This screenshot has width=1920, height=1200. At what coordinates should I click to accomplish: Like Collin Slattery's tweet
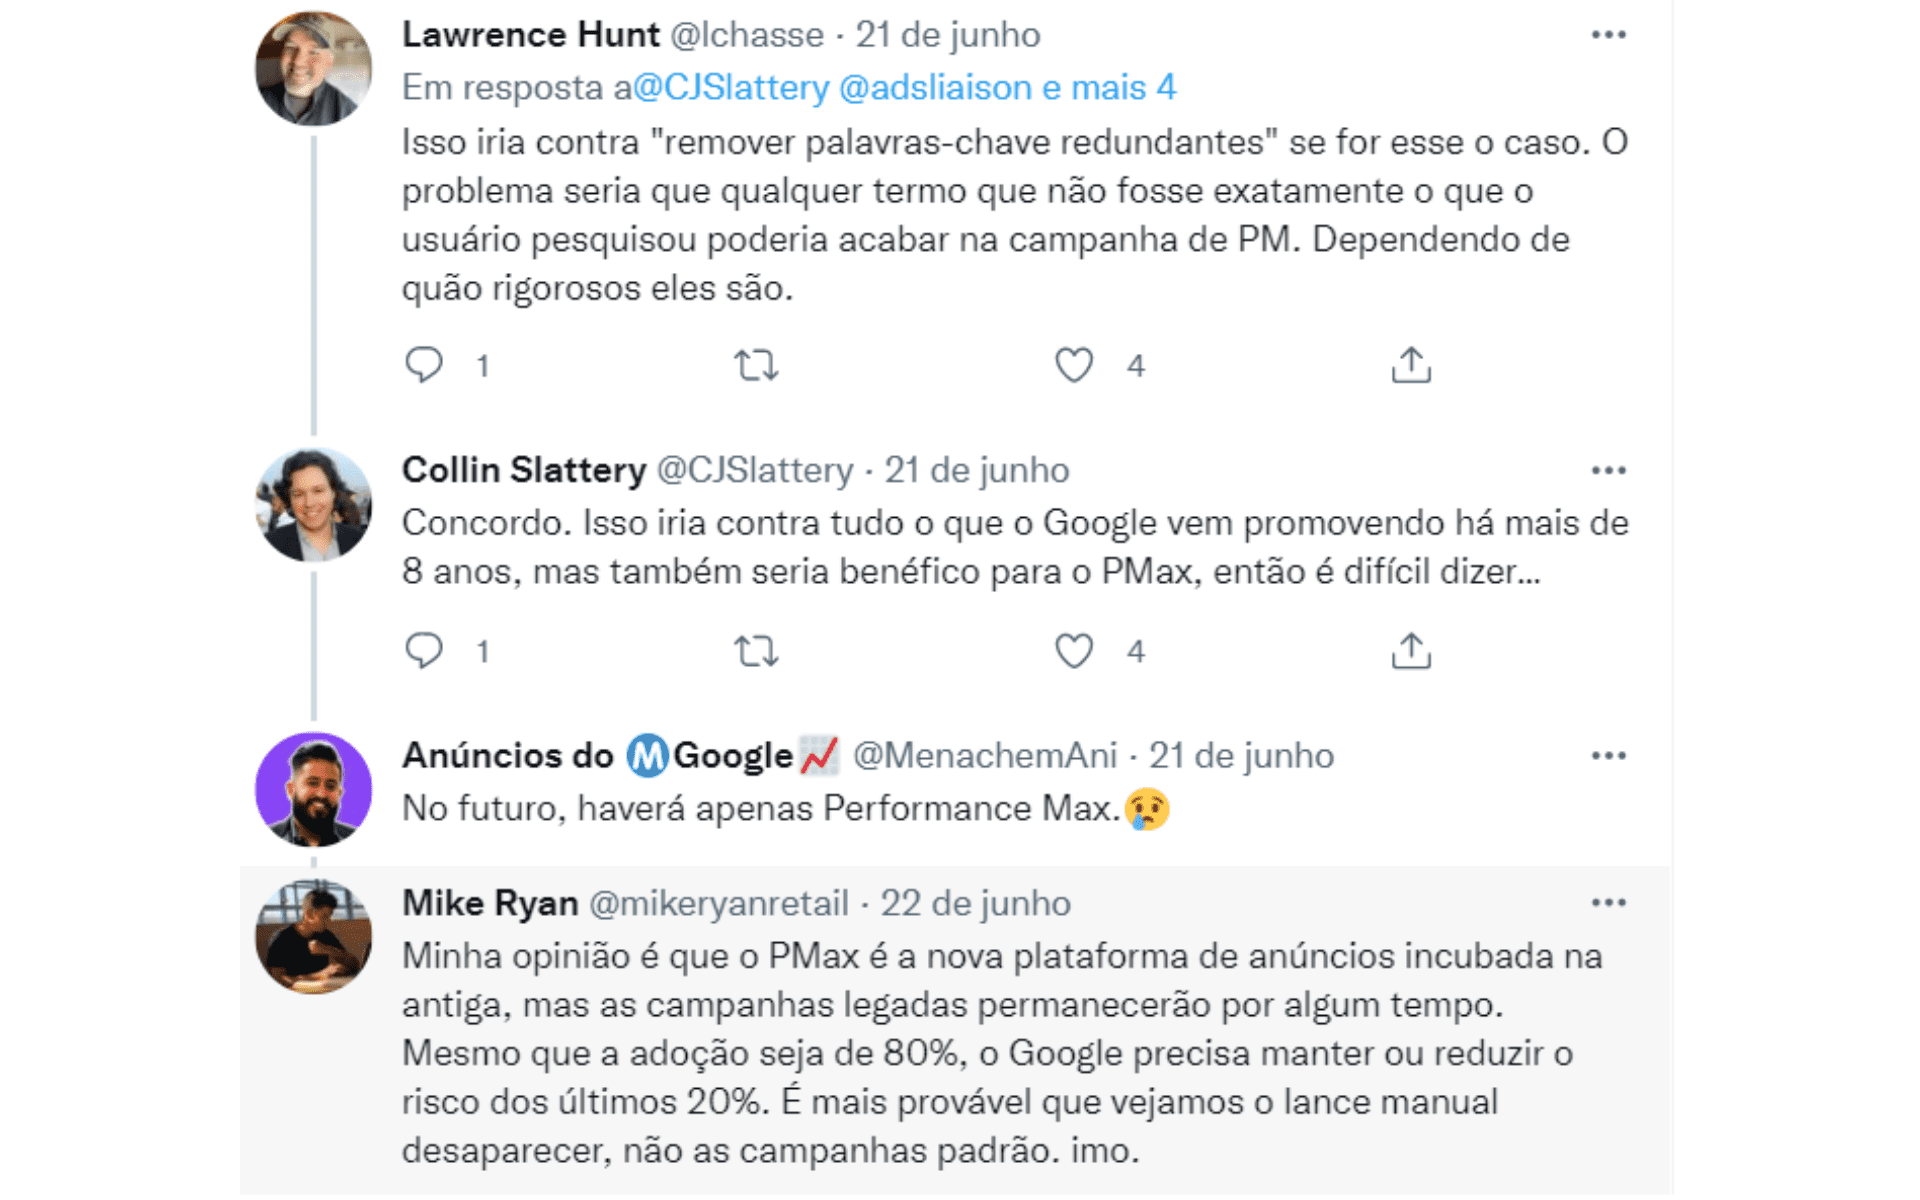(1074, 651)
